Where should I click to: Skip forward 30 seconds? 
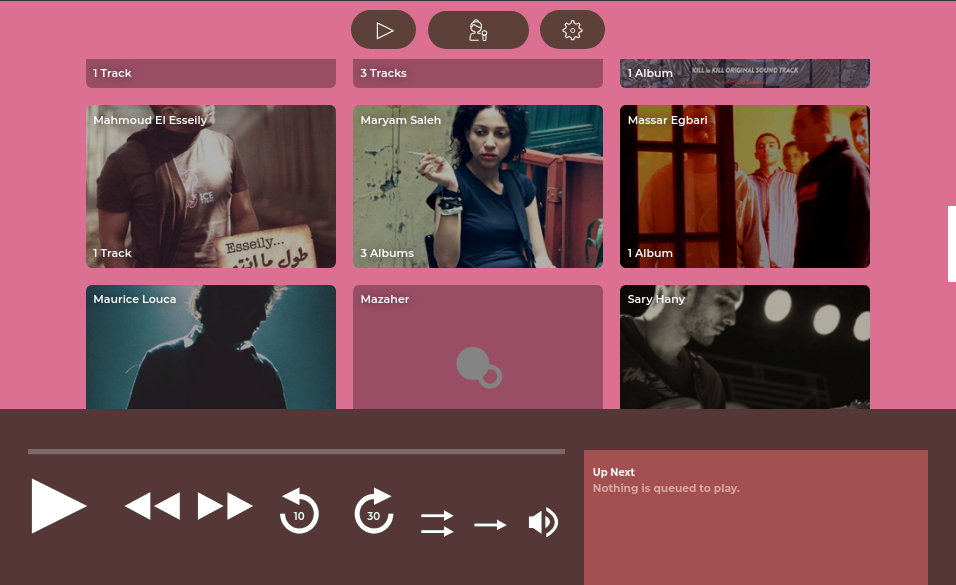click(x=373, y=511)
